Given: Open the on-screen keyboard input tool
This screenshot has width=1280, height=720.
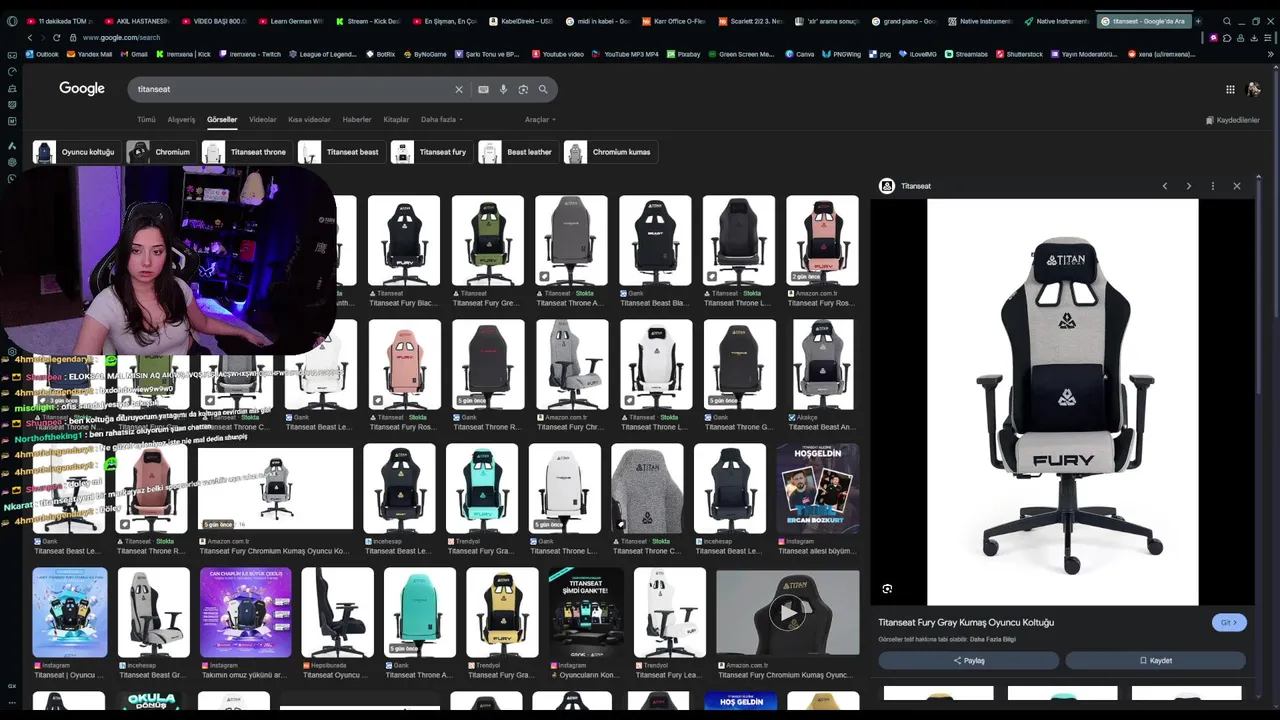Looking at the screenshot, I should pos(483,89).
